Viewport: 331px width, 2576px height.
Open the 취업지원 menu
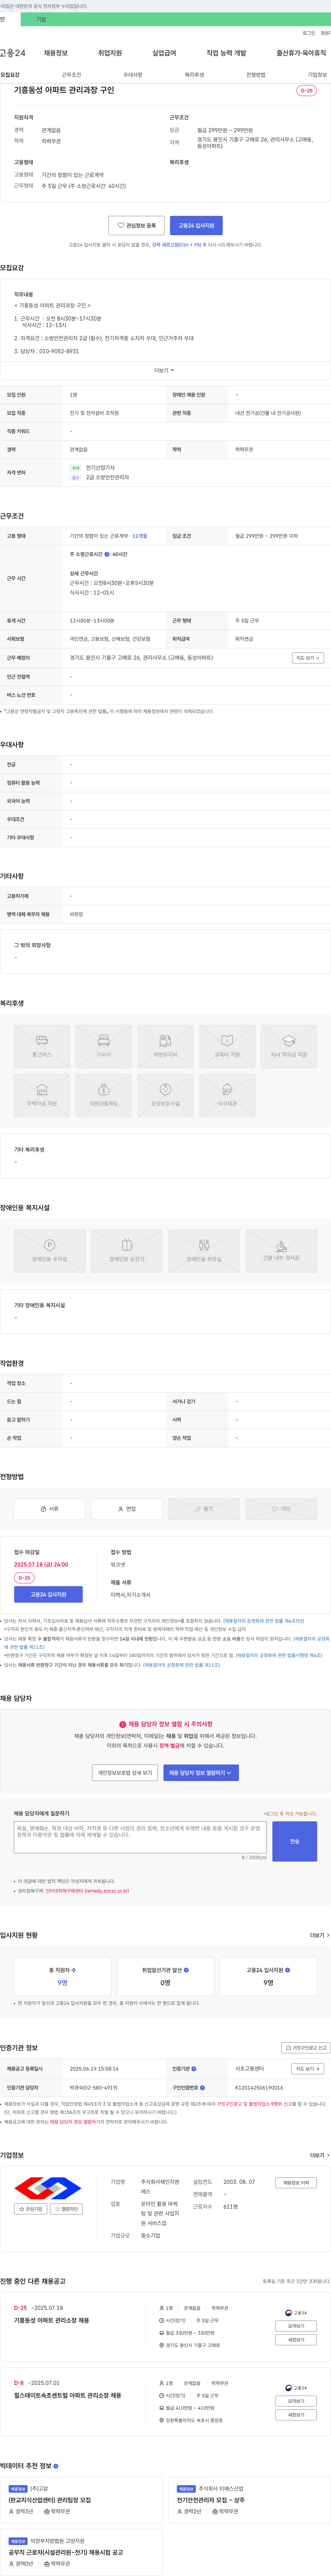click(x=110, y=53)
